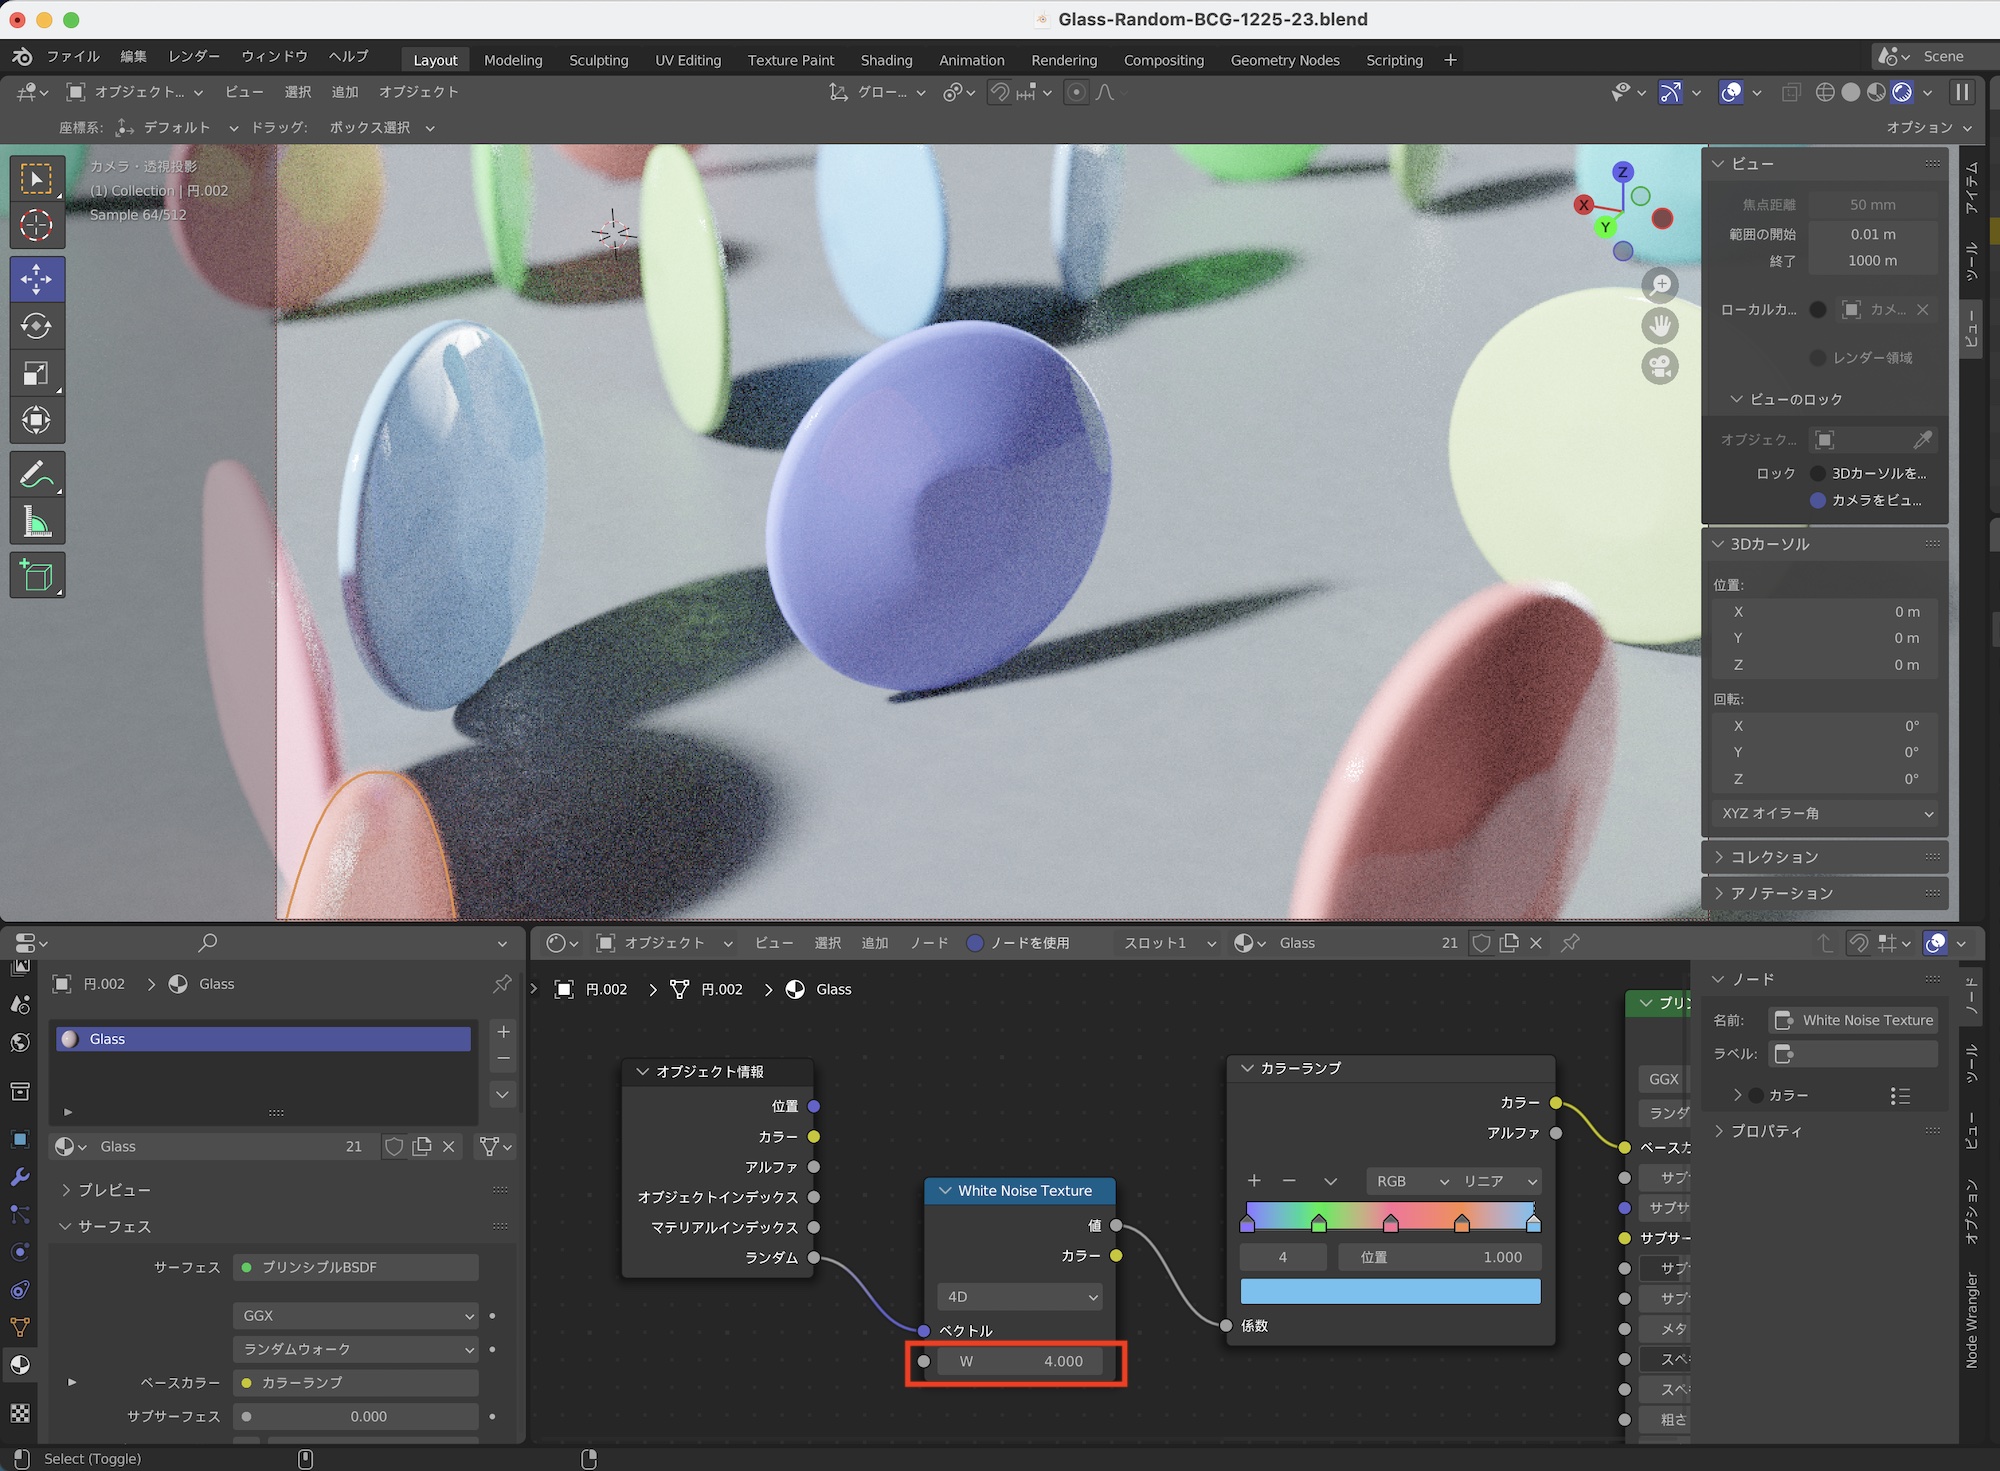Open the レンダー menu
The width and height of the screenshot is (2000, 1471).
coord(194,56)
